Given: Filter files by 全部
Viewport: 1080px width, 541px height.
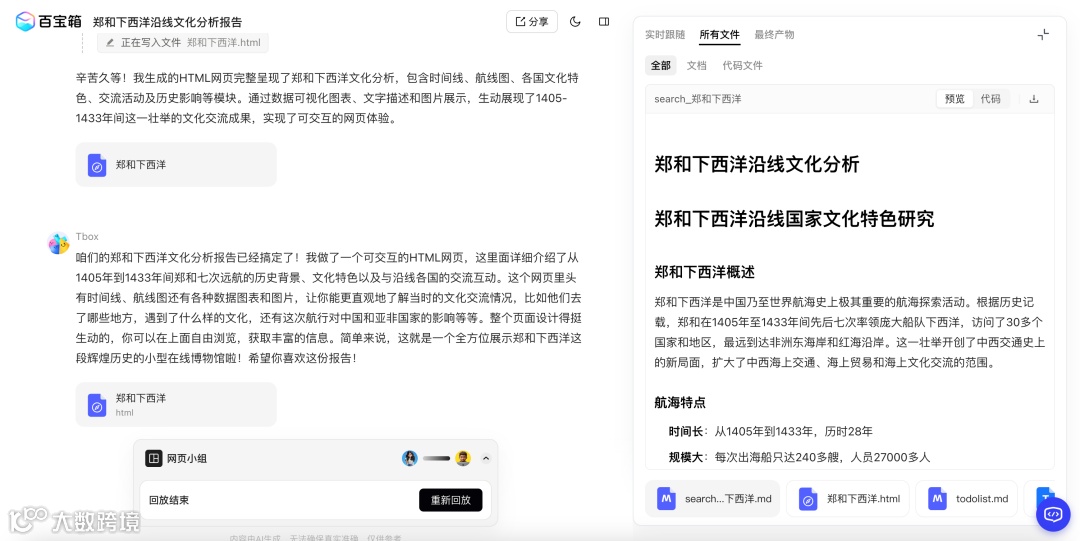Looking at the screenshot, I should [x=661, y=65].
